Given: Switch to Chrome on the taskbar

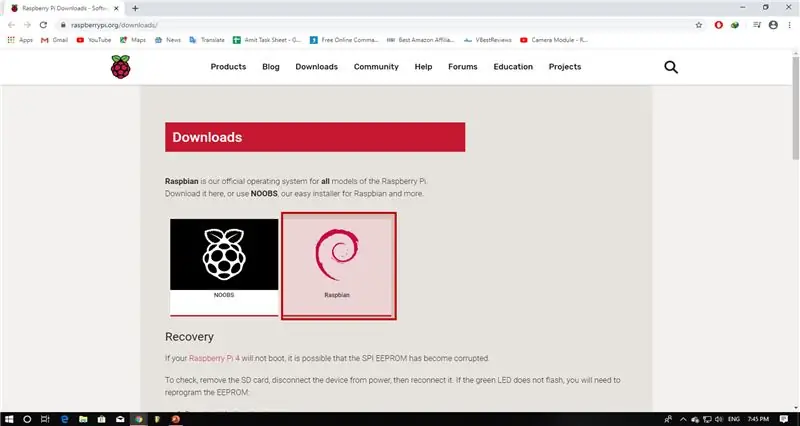Looking at the screenshot, I should (138, 419).
